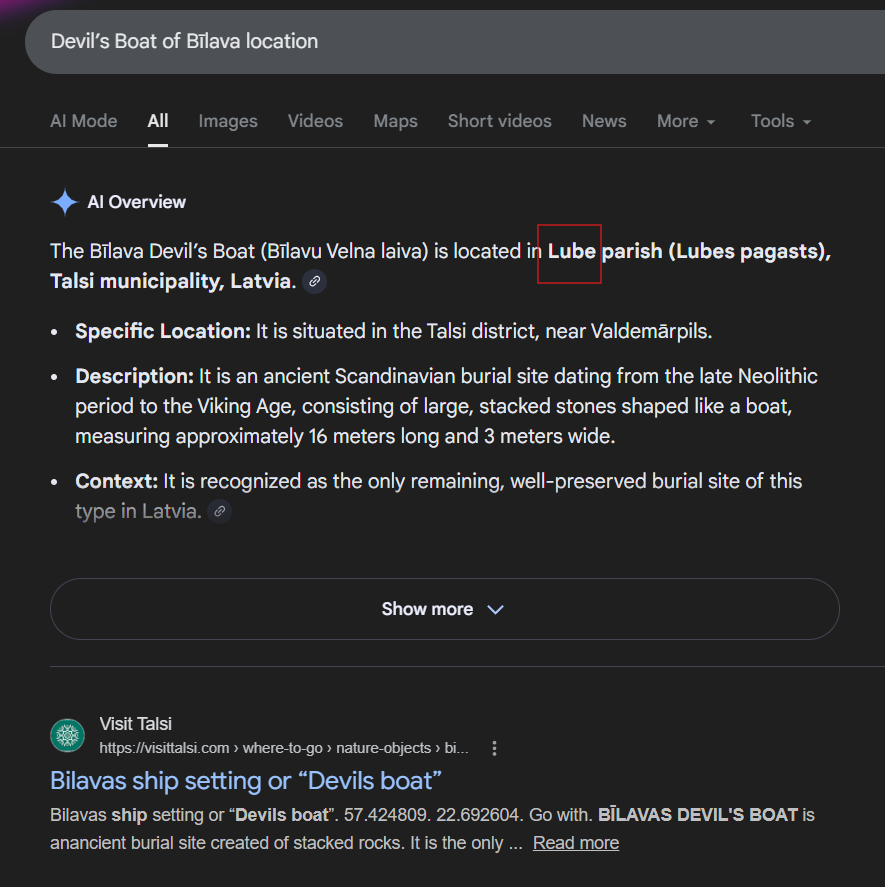Go to the News tab
885x887 pixels.
point(604,121)
